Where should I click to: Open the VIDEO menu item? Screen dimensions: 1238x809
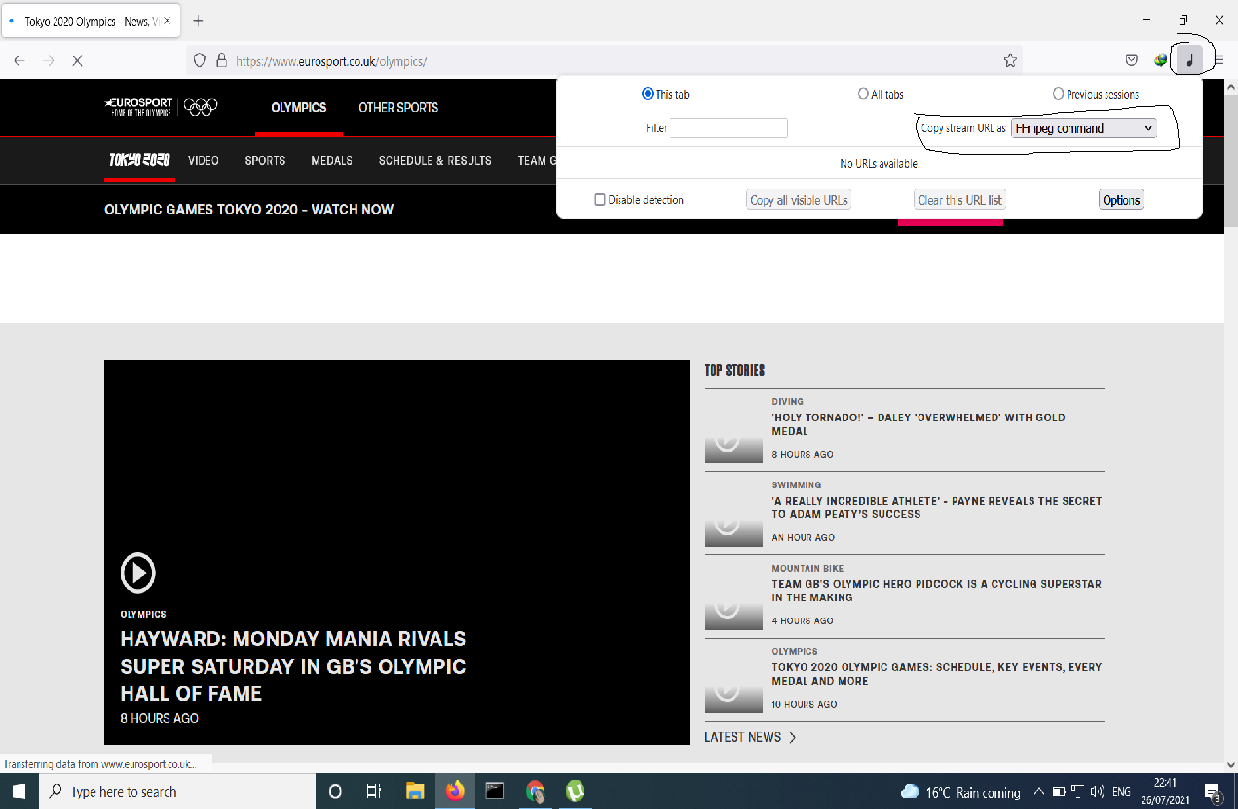click(x=203, y=160)
